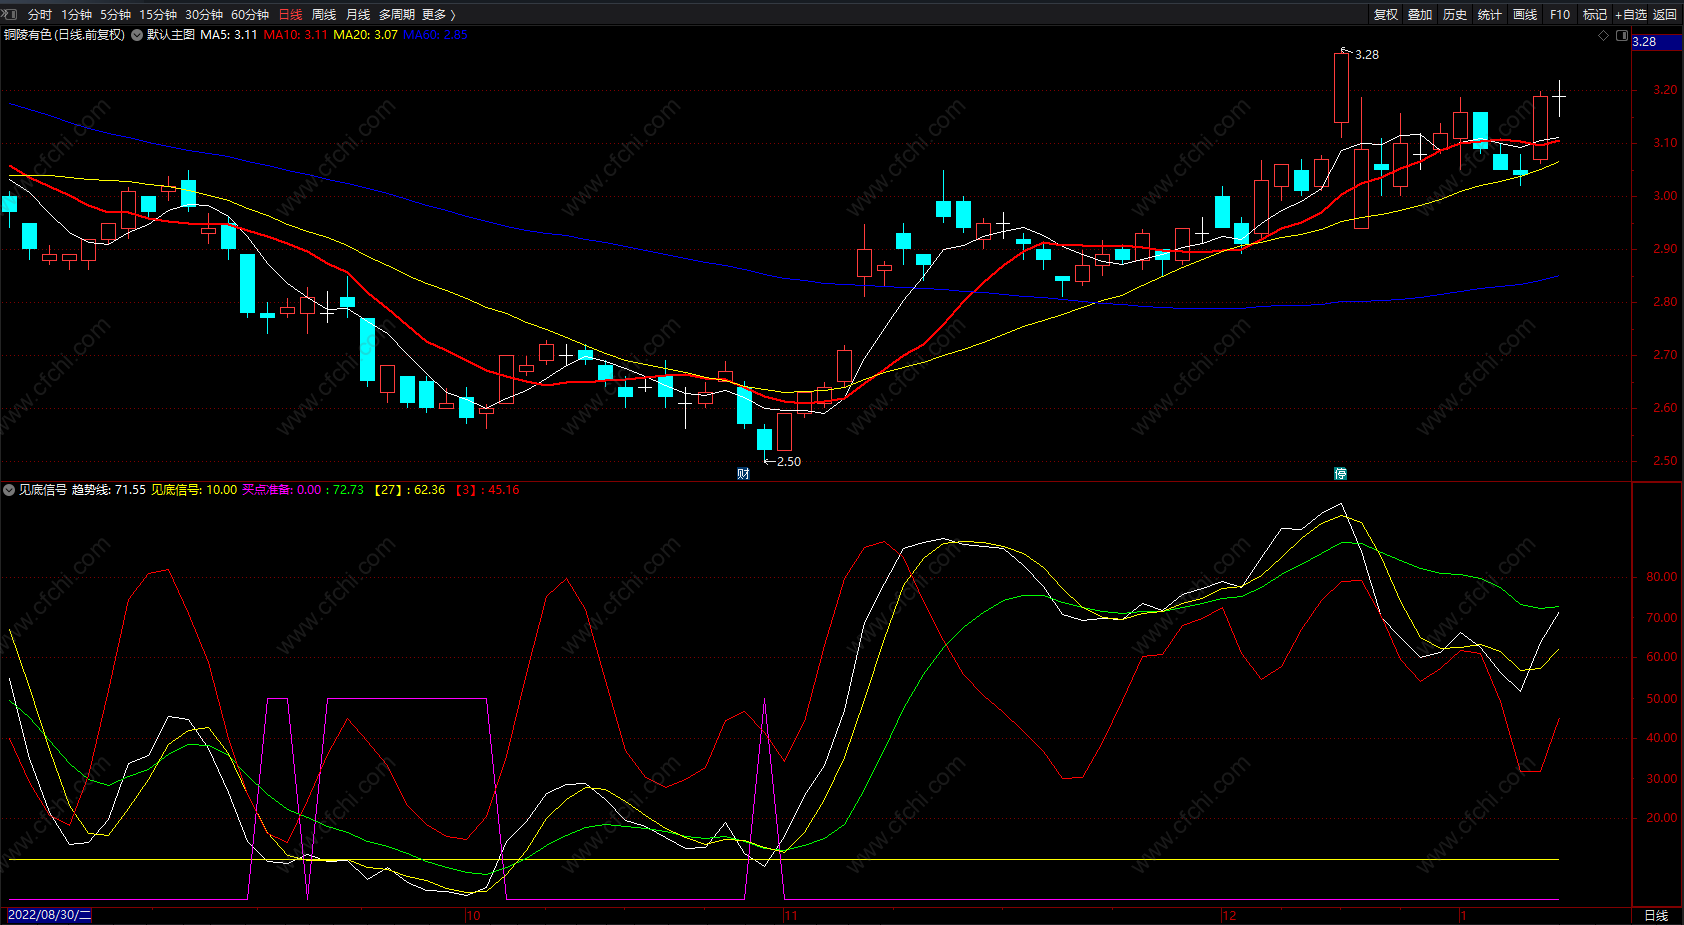Open the 见底信号 sub-indicator dropdown arrow
This screenshot has width=1684, height=925.
(x=9, y=490)
